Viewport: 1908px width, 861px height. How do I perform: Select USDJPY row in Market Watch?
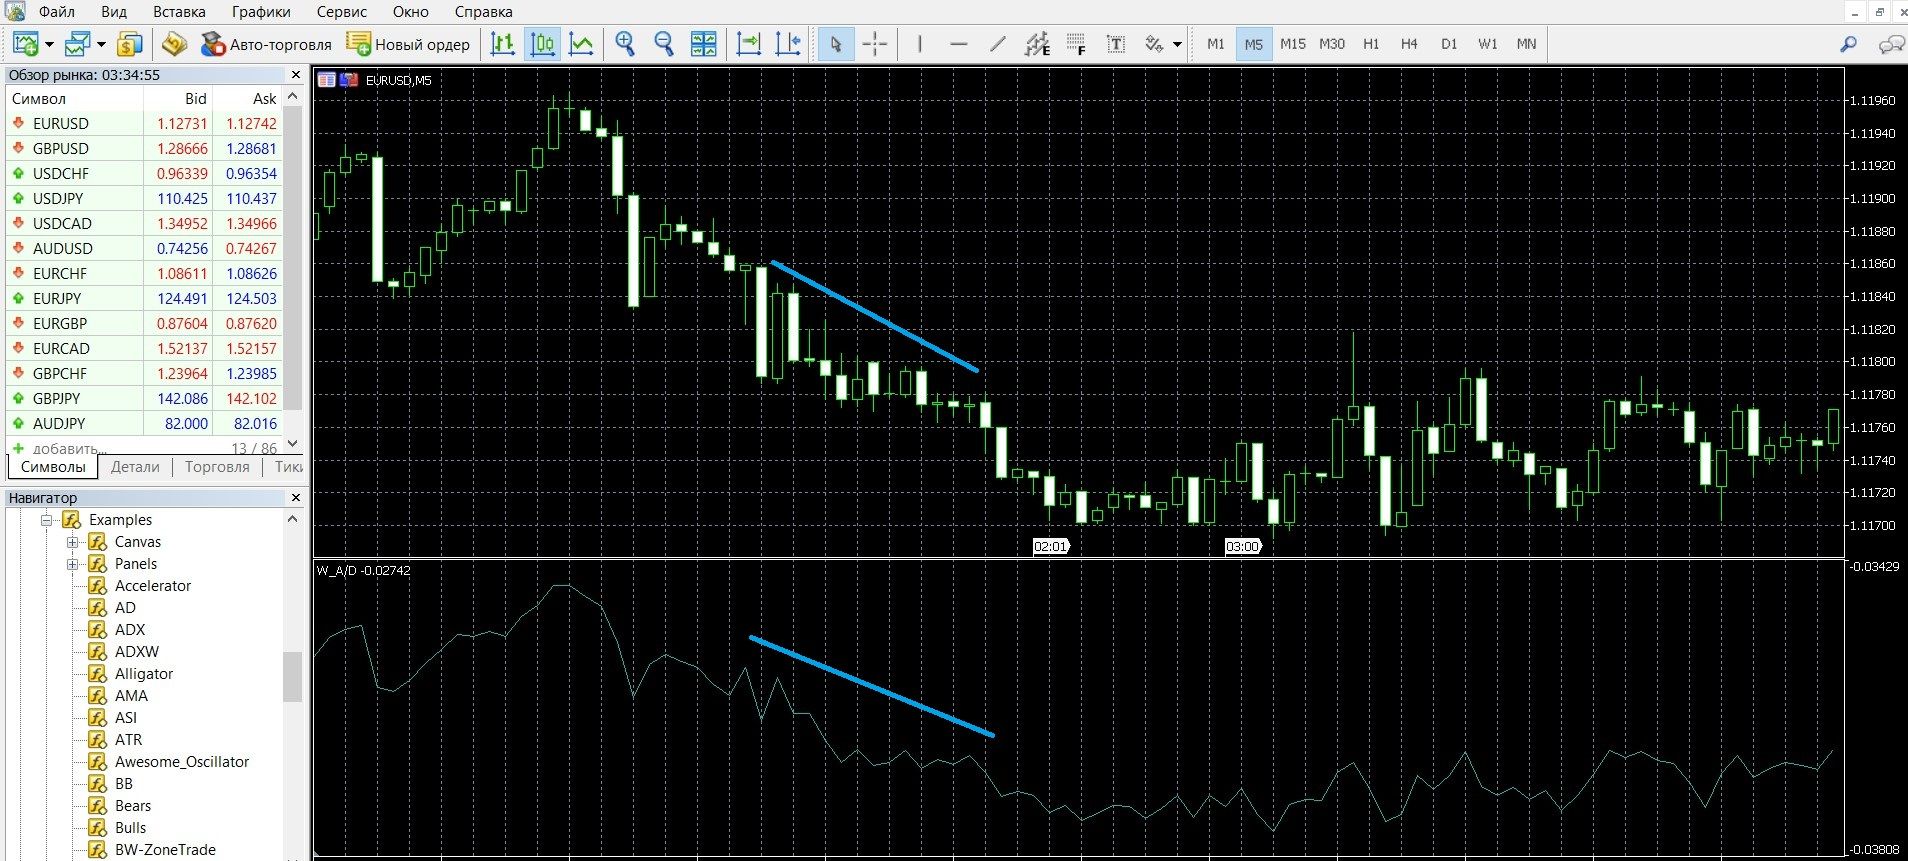tap(144, 199)
